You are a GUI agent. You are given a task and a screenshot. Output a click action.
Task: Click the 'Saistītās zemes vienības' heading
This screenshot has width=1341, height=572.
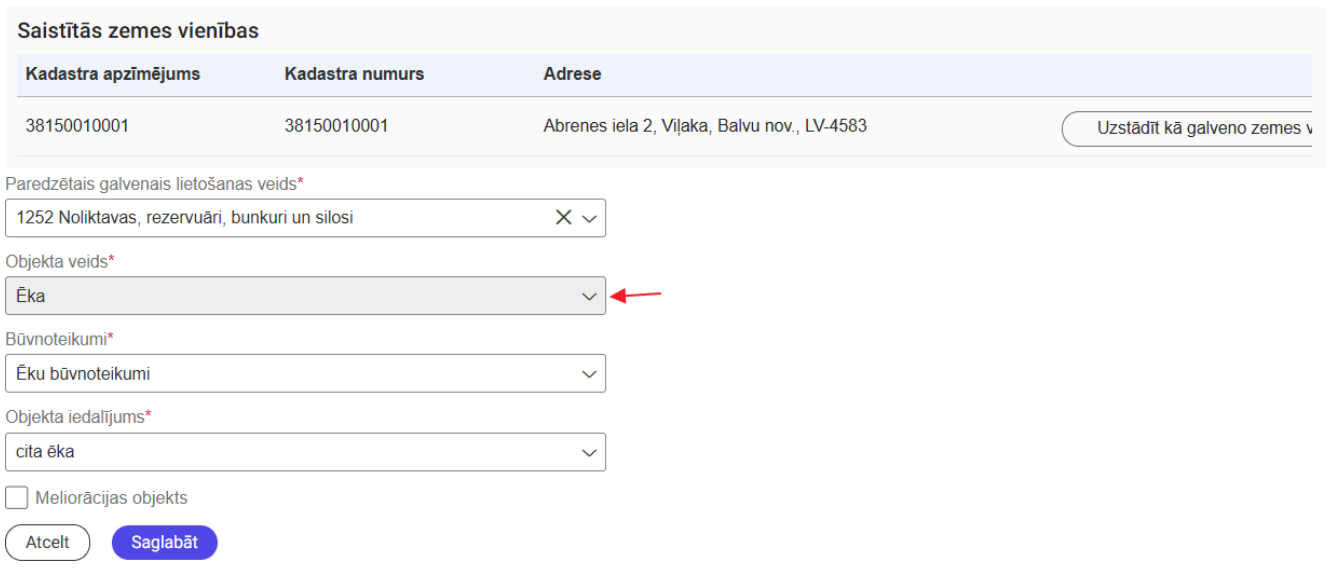pos(138,31)
